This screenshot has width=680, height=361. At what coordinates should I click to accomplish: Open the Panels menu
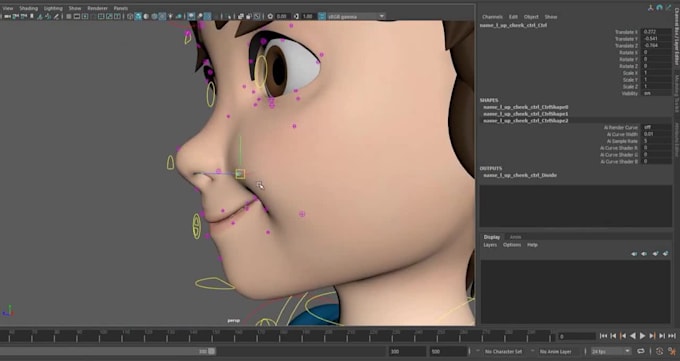[x=121, y=8]
